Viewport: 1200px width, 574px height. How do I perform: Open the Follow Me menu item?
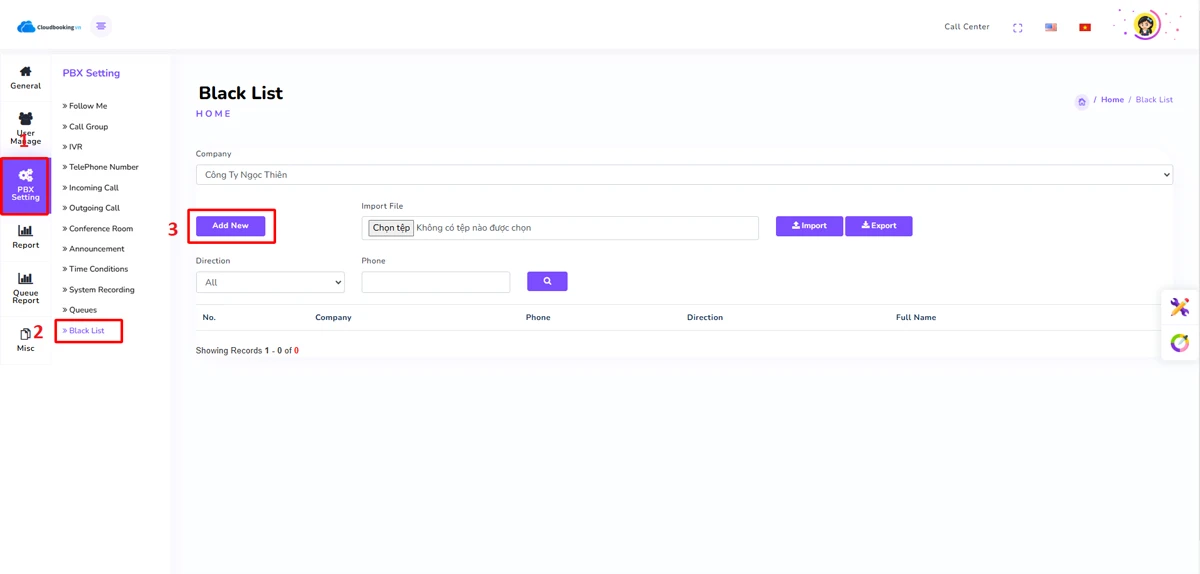(x=88, y=106)
